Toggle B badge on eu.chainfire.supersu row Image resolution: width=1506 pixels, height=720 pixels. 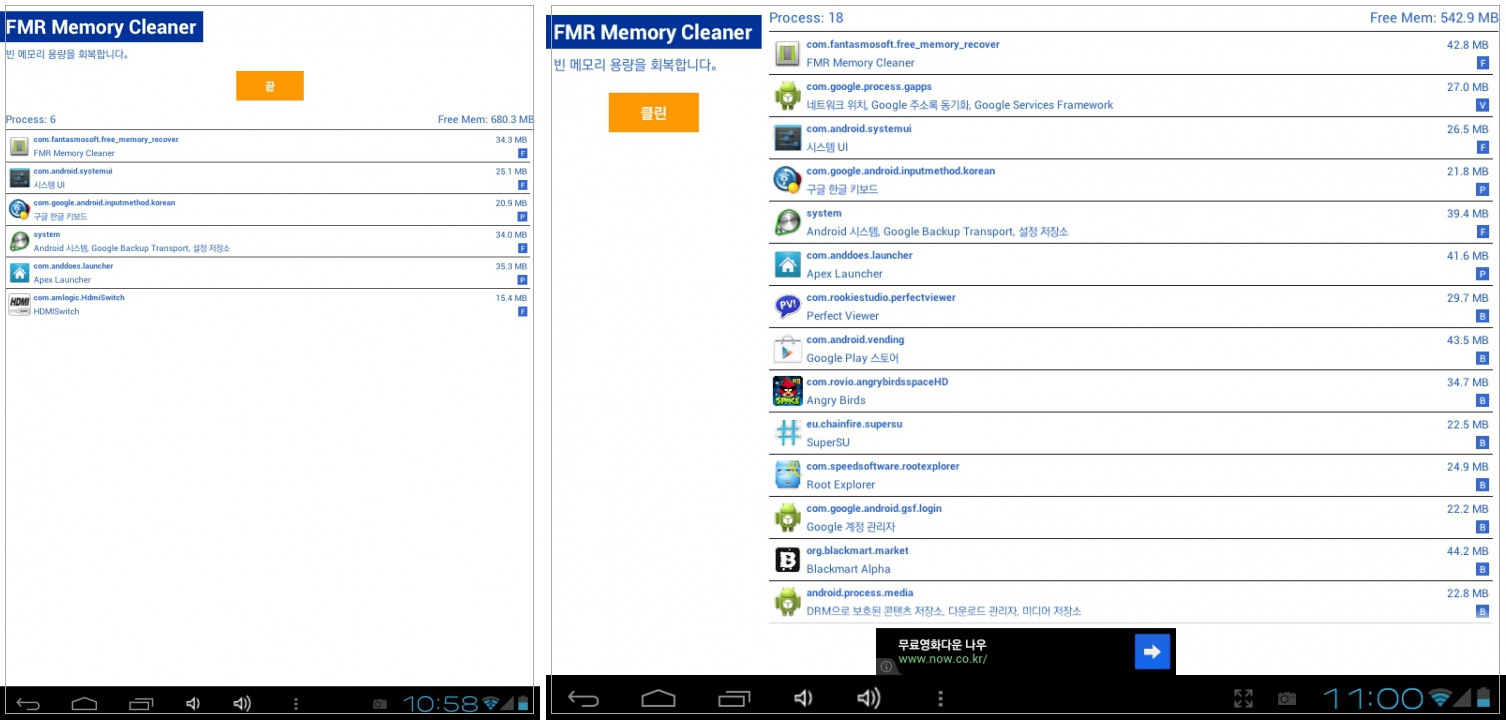click(x=1482, y=442)
